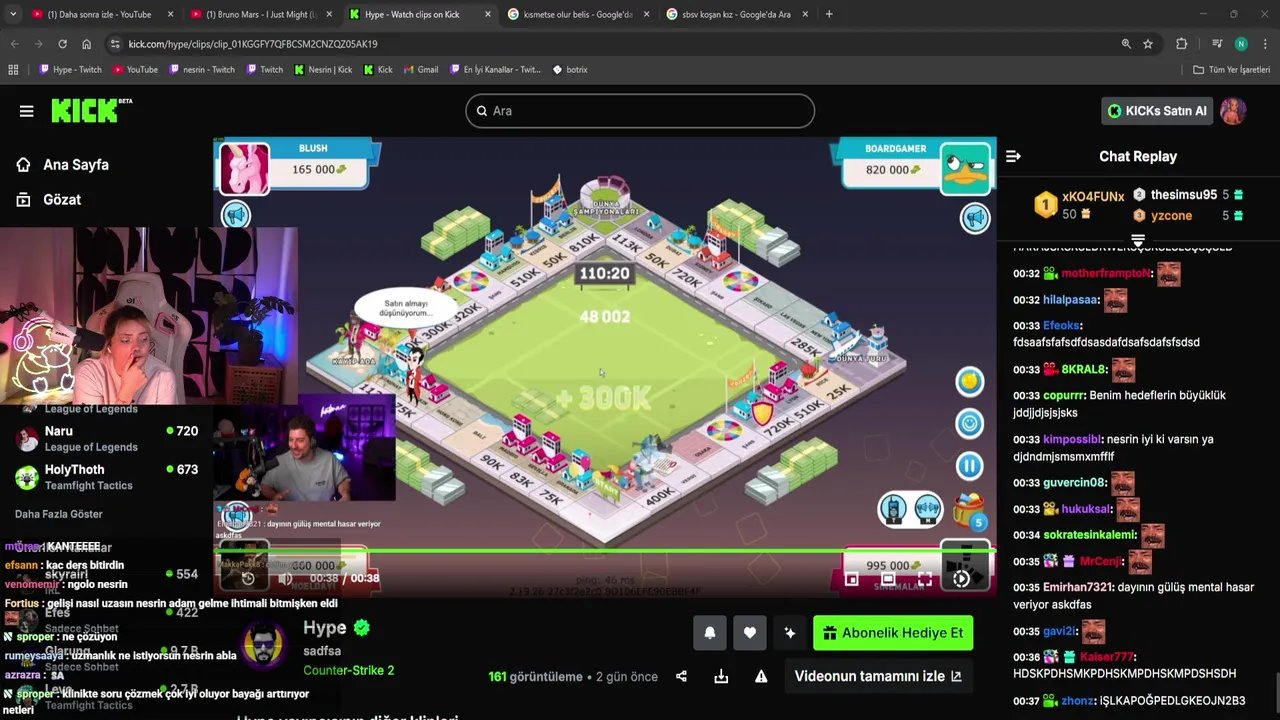Open HolyThoth channel in sidebar

106,477
